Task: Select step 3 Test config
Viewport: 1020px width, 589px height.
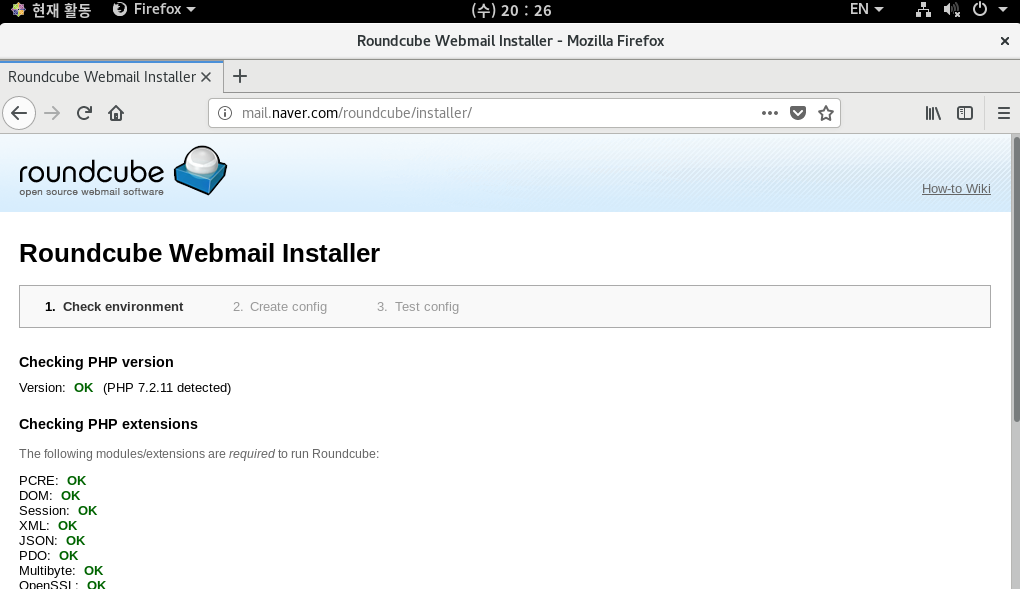Action: pyautogui.click(x=418, y=307)
